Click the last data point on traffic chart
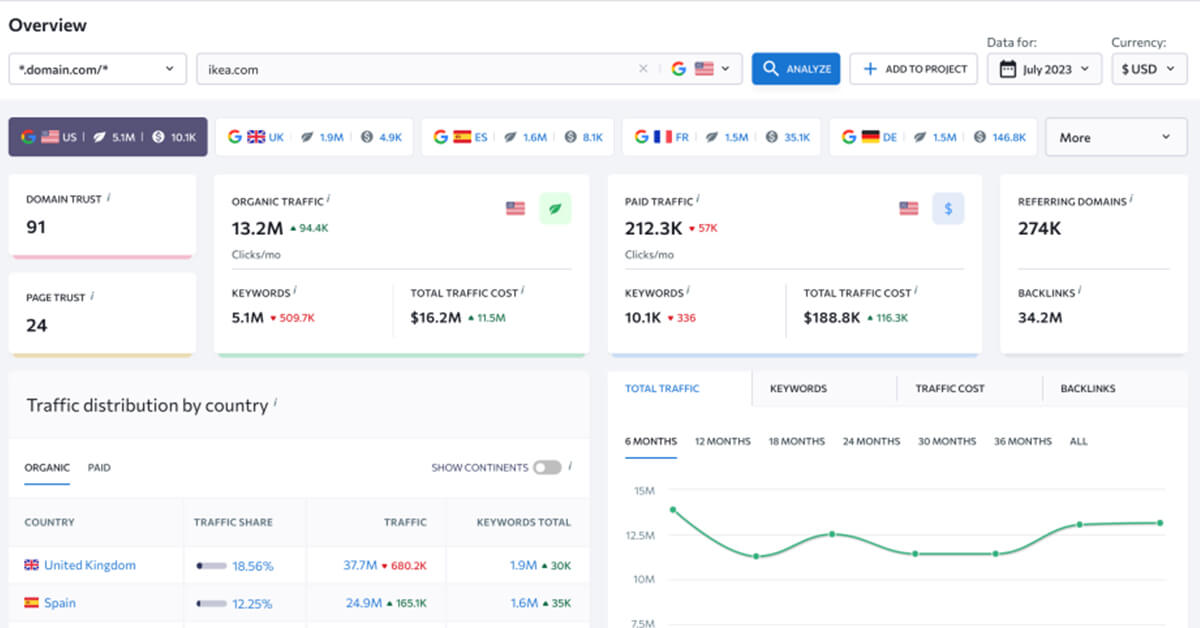This screenshot has height=628, width=1200. [1160, 523]
